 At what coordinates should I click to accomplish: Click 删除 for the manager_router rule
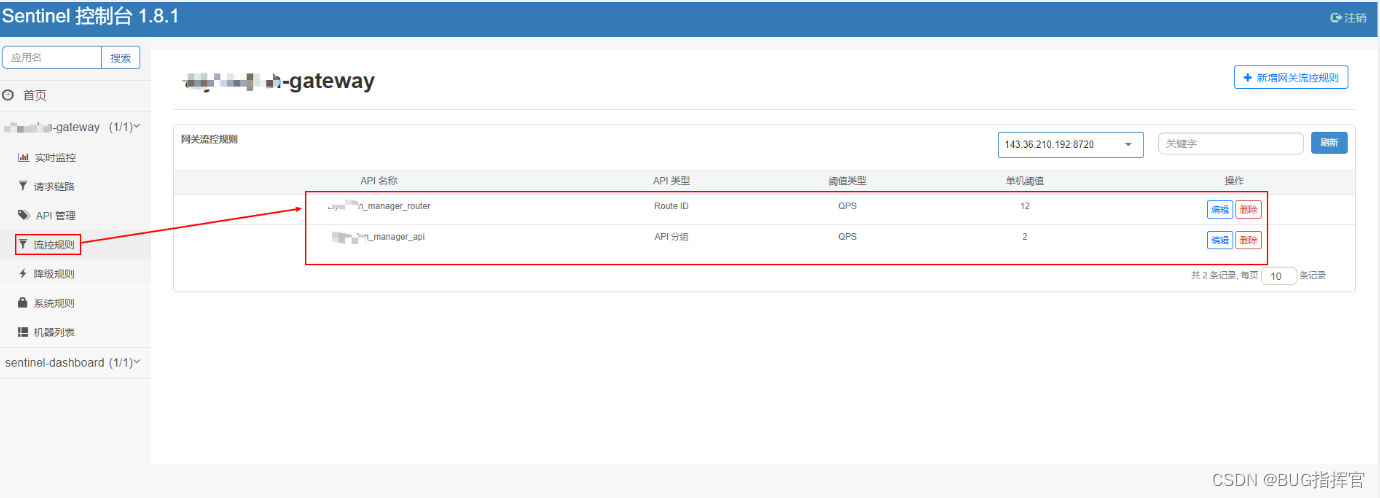[1248, 210]
